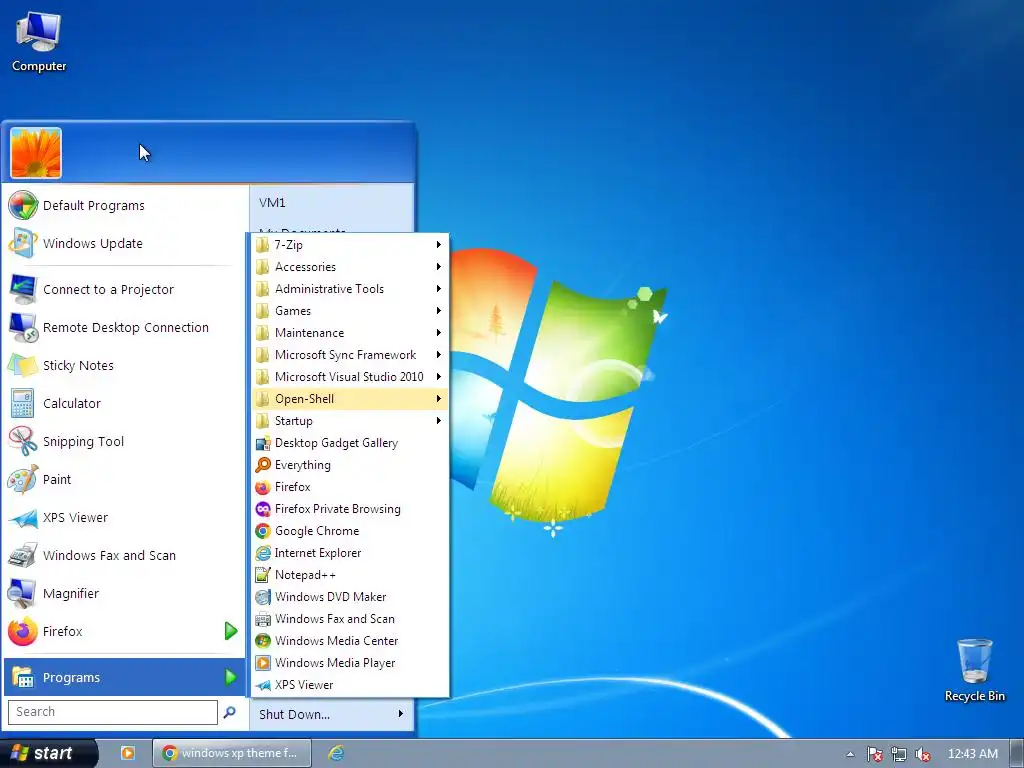Click the Search input box
The height and width of the screenshot is (768, 1024).
(113, 712)
